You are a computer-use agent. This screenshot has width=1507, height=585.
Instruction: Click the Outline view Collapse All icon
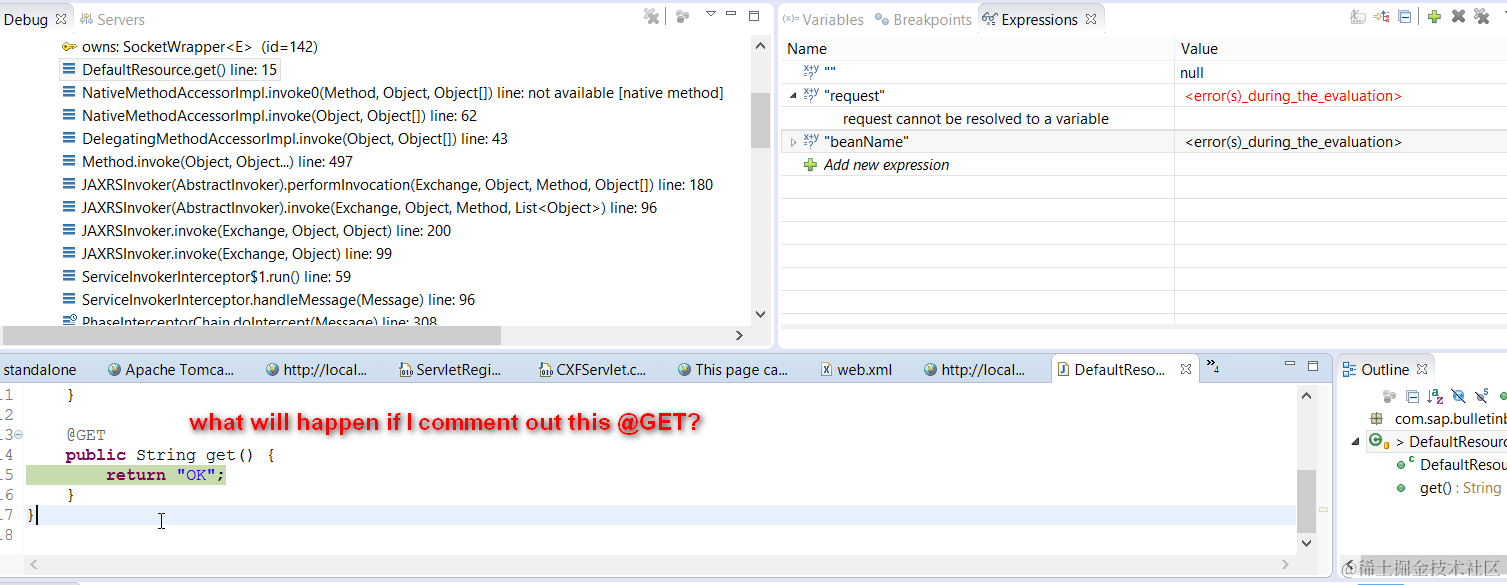(1412, 396)
